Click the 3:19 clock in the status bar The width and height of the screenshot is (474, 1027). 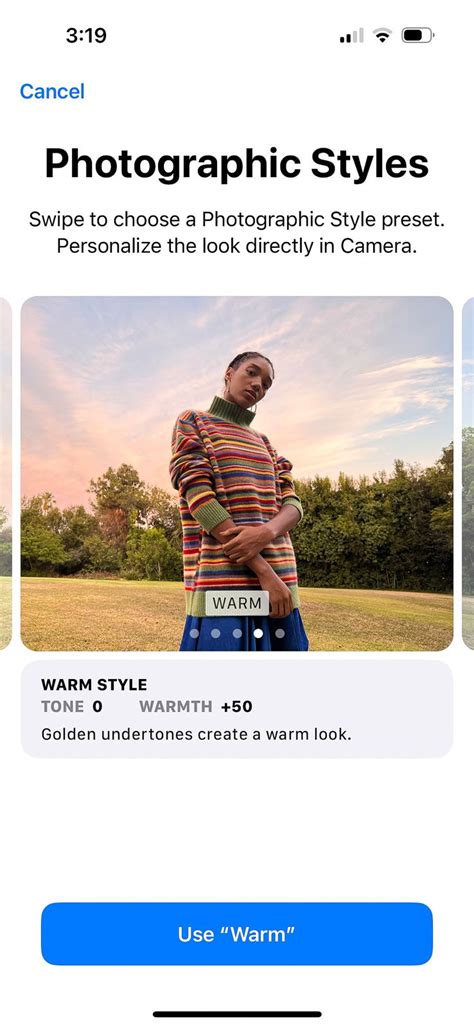click(85, 35)
